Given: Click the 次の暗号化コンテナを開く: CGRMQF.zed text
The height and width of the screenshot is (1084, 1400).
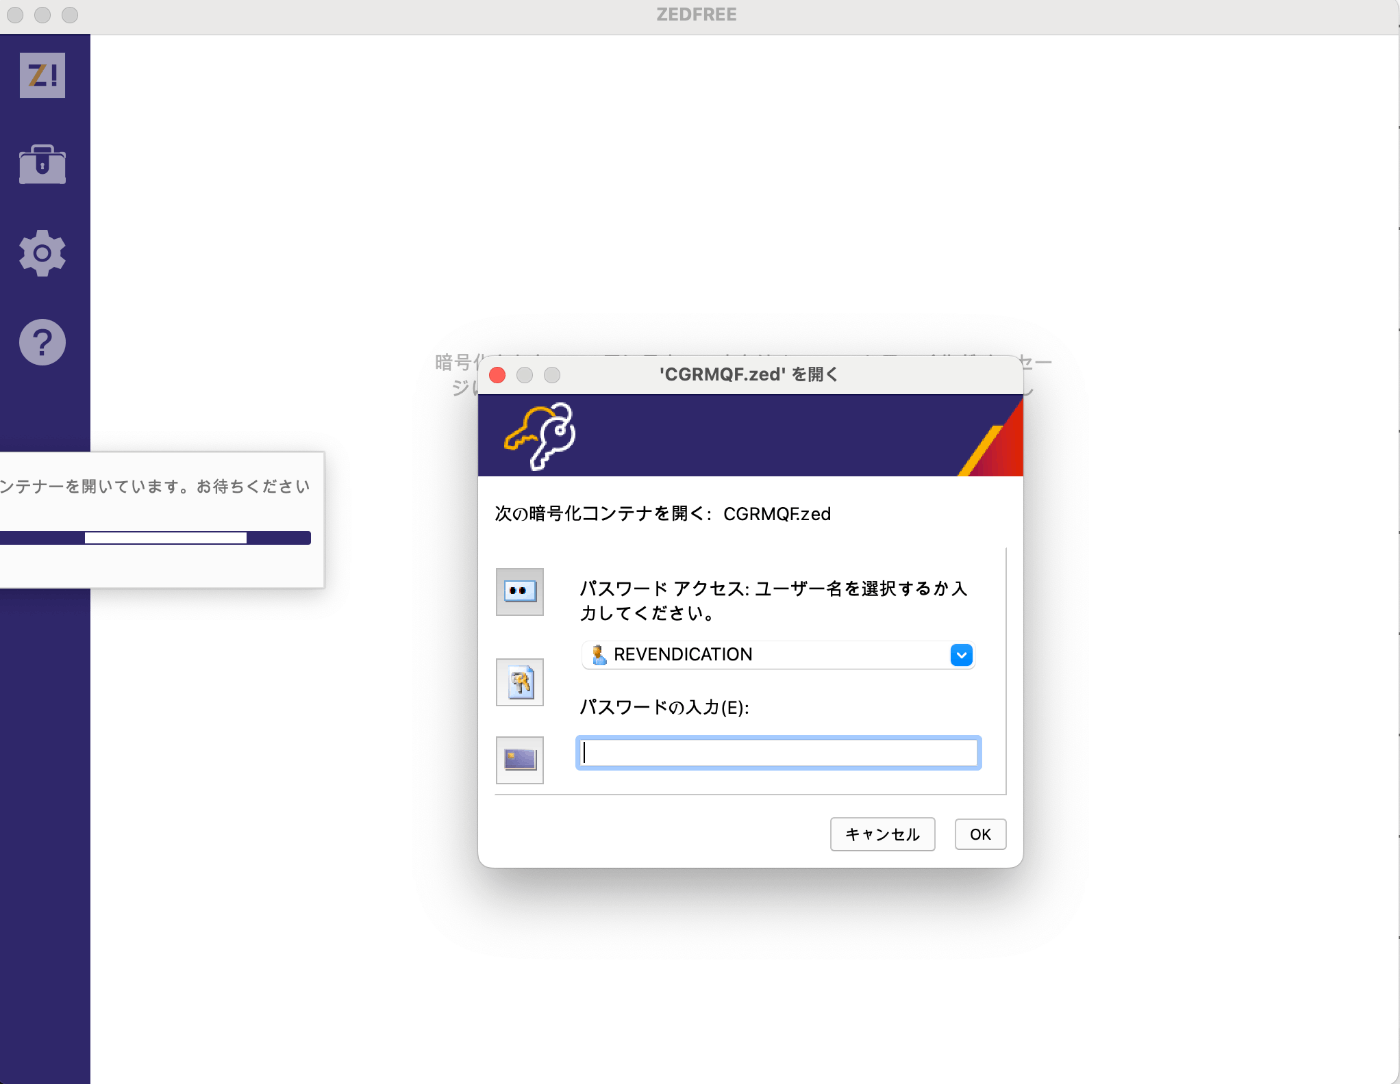Looking at the screenshot, I should coord(663,514).
